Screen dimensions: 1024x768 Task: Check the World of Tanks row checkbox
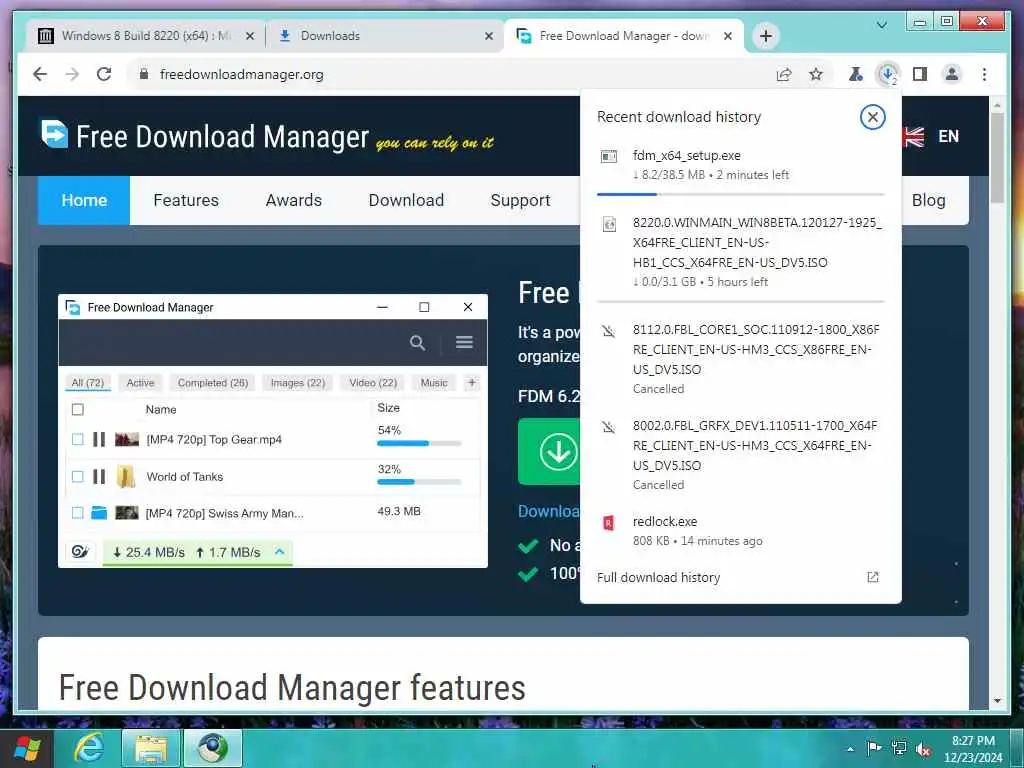tap(78, 477)
